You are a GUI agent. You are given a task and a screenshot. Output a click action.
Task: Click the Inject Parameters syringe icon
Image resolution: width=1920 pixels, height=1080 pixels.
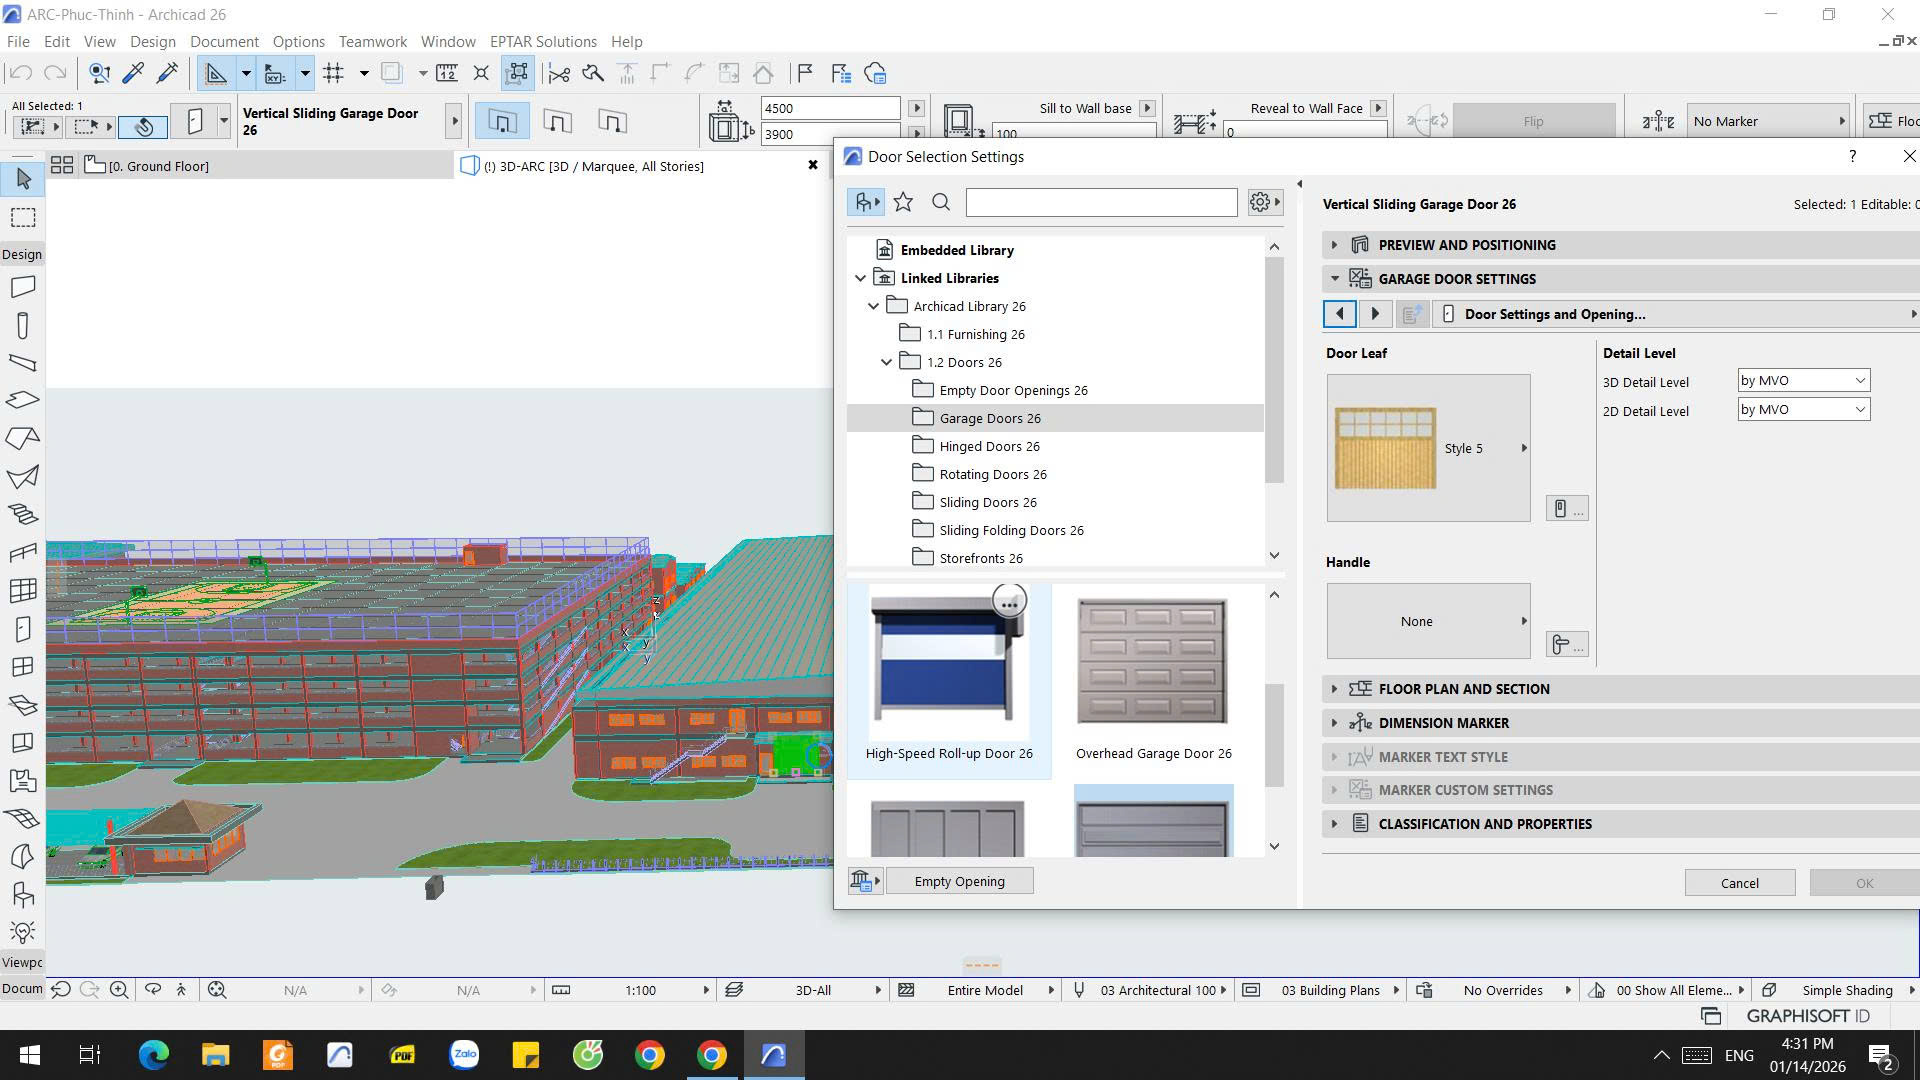(x=168, y=72)
